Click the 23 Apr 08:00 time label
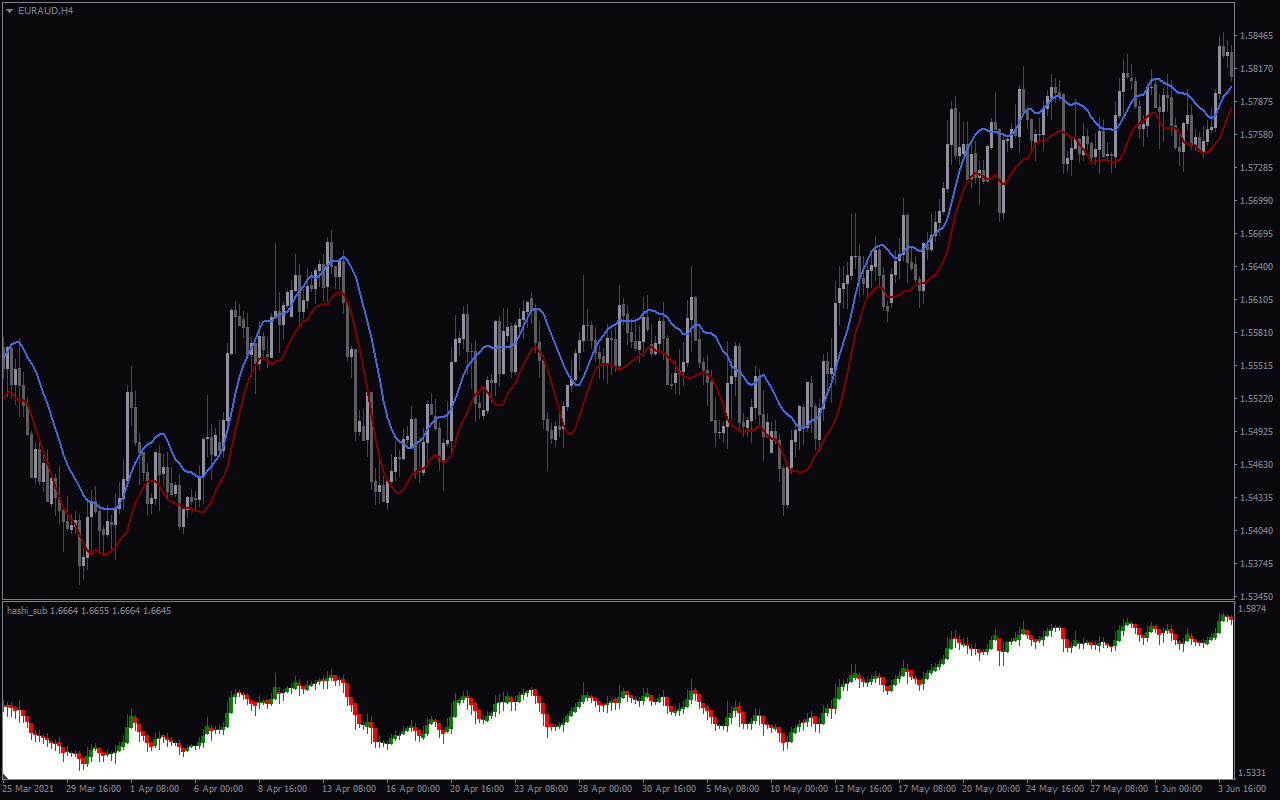This screenshot has width=1280, height=800. click(541, 789)
